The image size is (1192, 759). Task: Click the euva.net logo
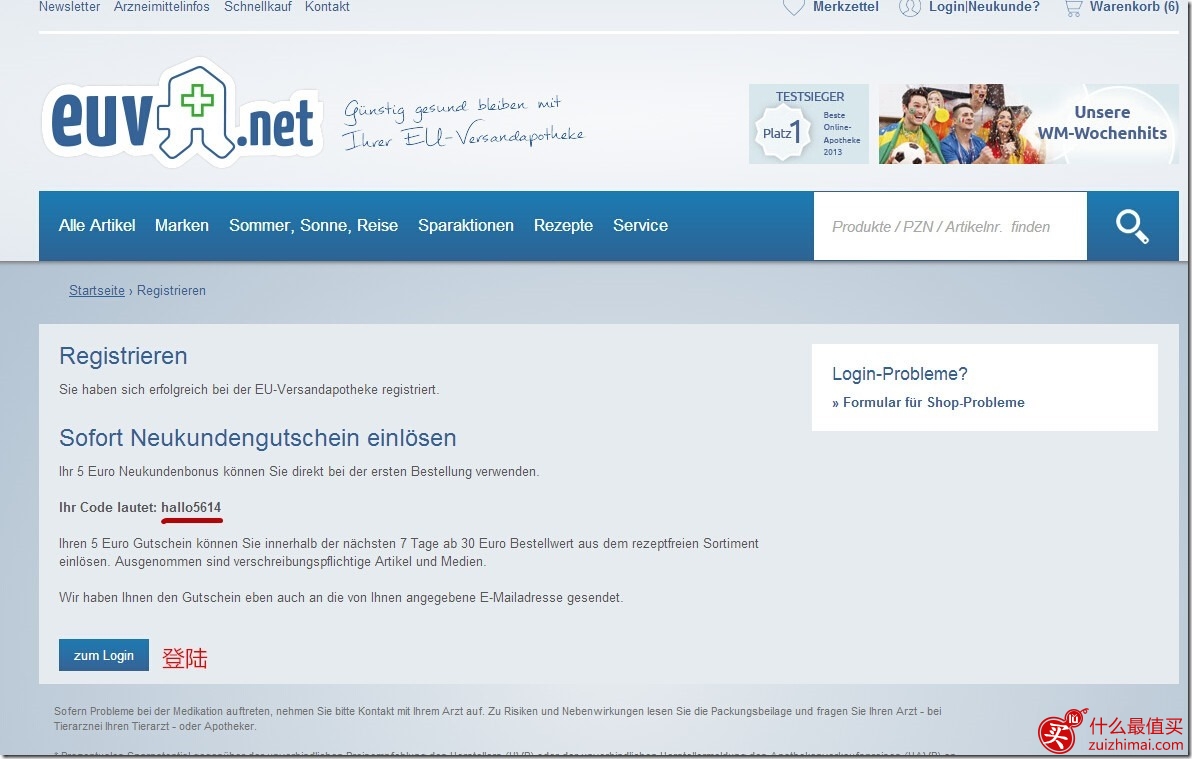point(182,114)
